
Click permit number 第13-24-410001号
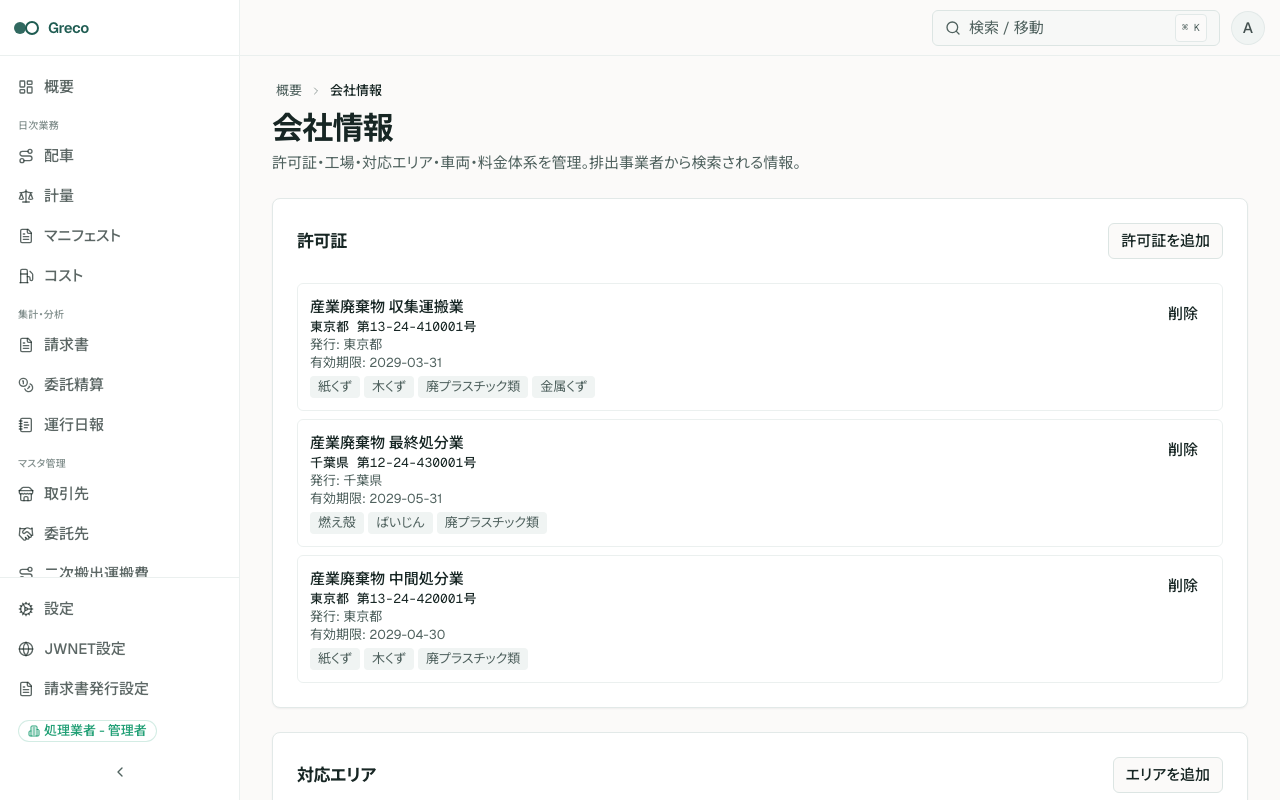coord(416,327)
